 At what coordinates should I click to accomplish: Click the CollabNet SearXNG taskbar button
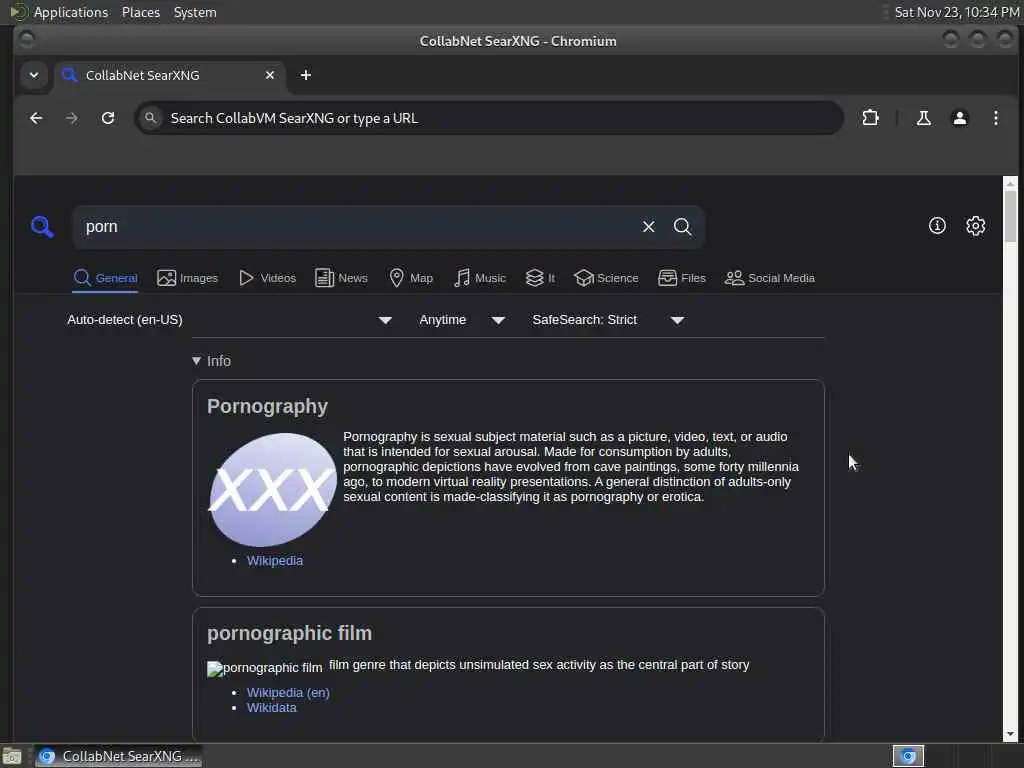(x=118, y=756)
